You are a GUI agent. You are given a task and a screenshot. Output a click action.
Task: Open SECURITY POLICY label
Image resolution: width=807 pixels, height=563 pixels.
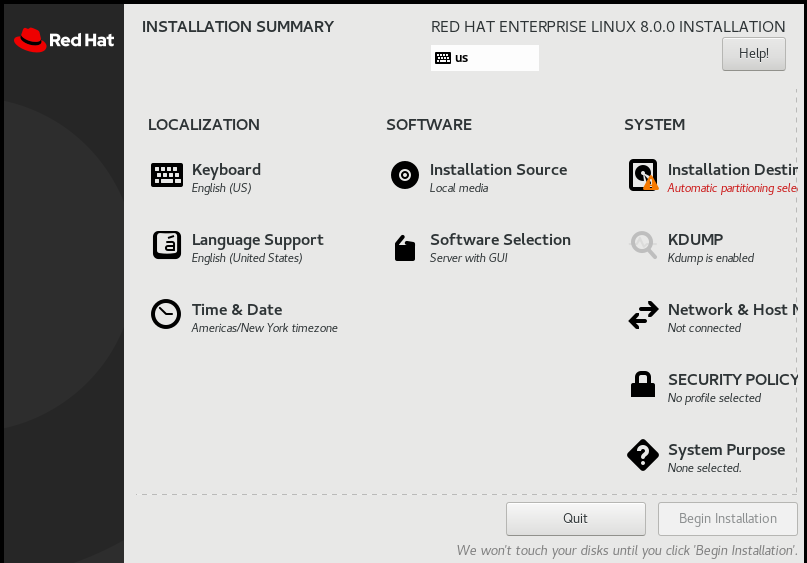(733, 380)
